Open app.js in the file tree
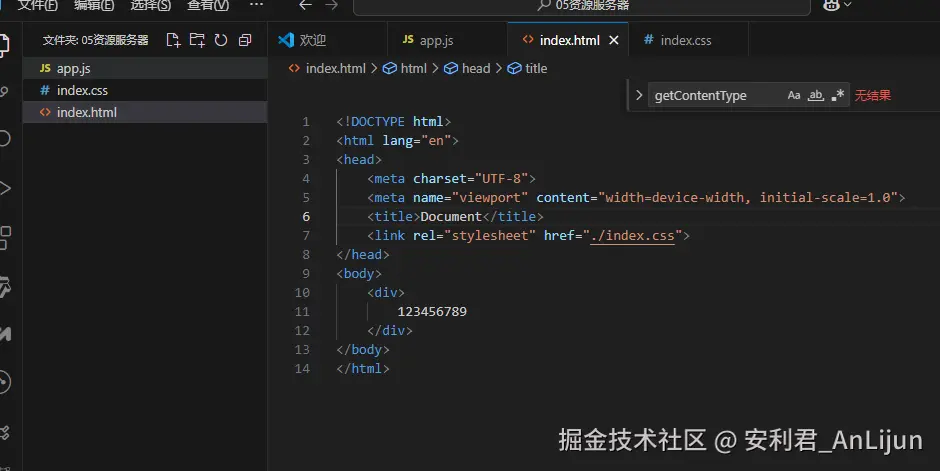Screen dimensions: 940x471 tap(145, 68)
